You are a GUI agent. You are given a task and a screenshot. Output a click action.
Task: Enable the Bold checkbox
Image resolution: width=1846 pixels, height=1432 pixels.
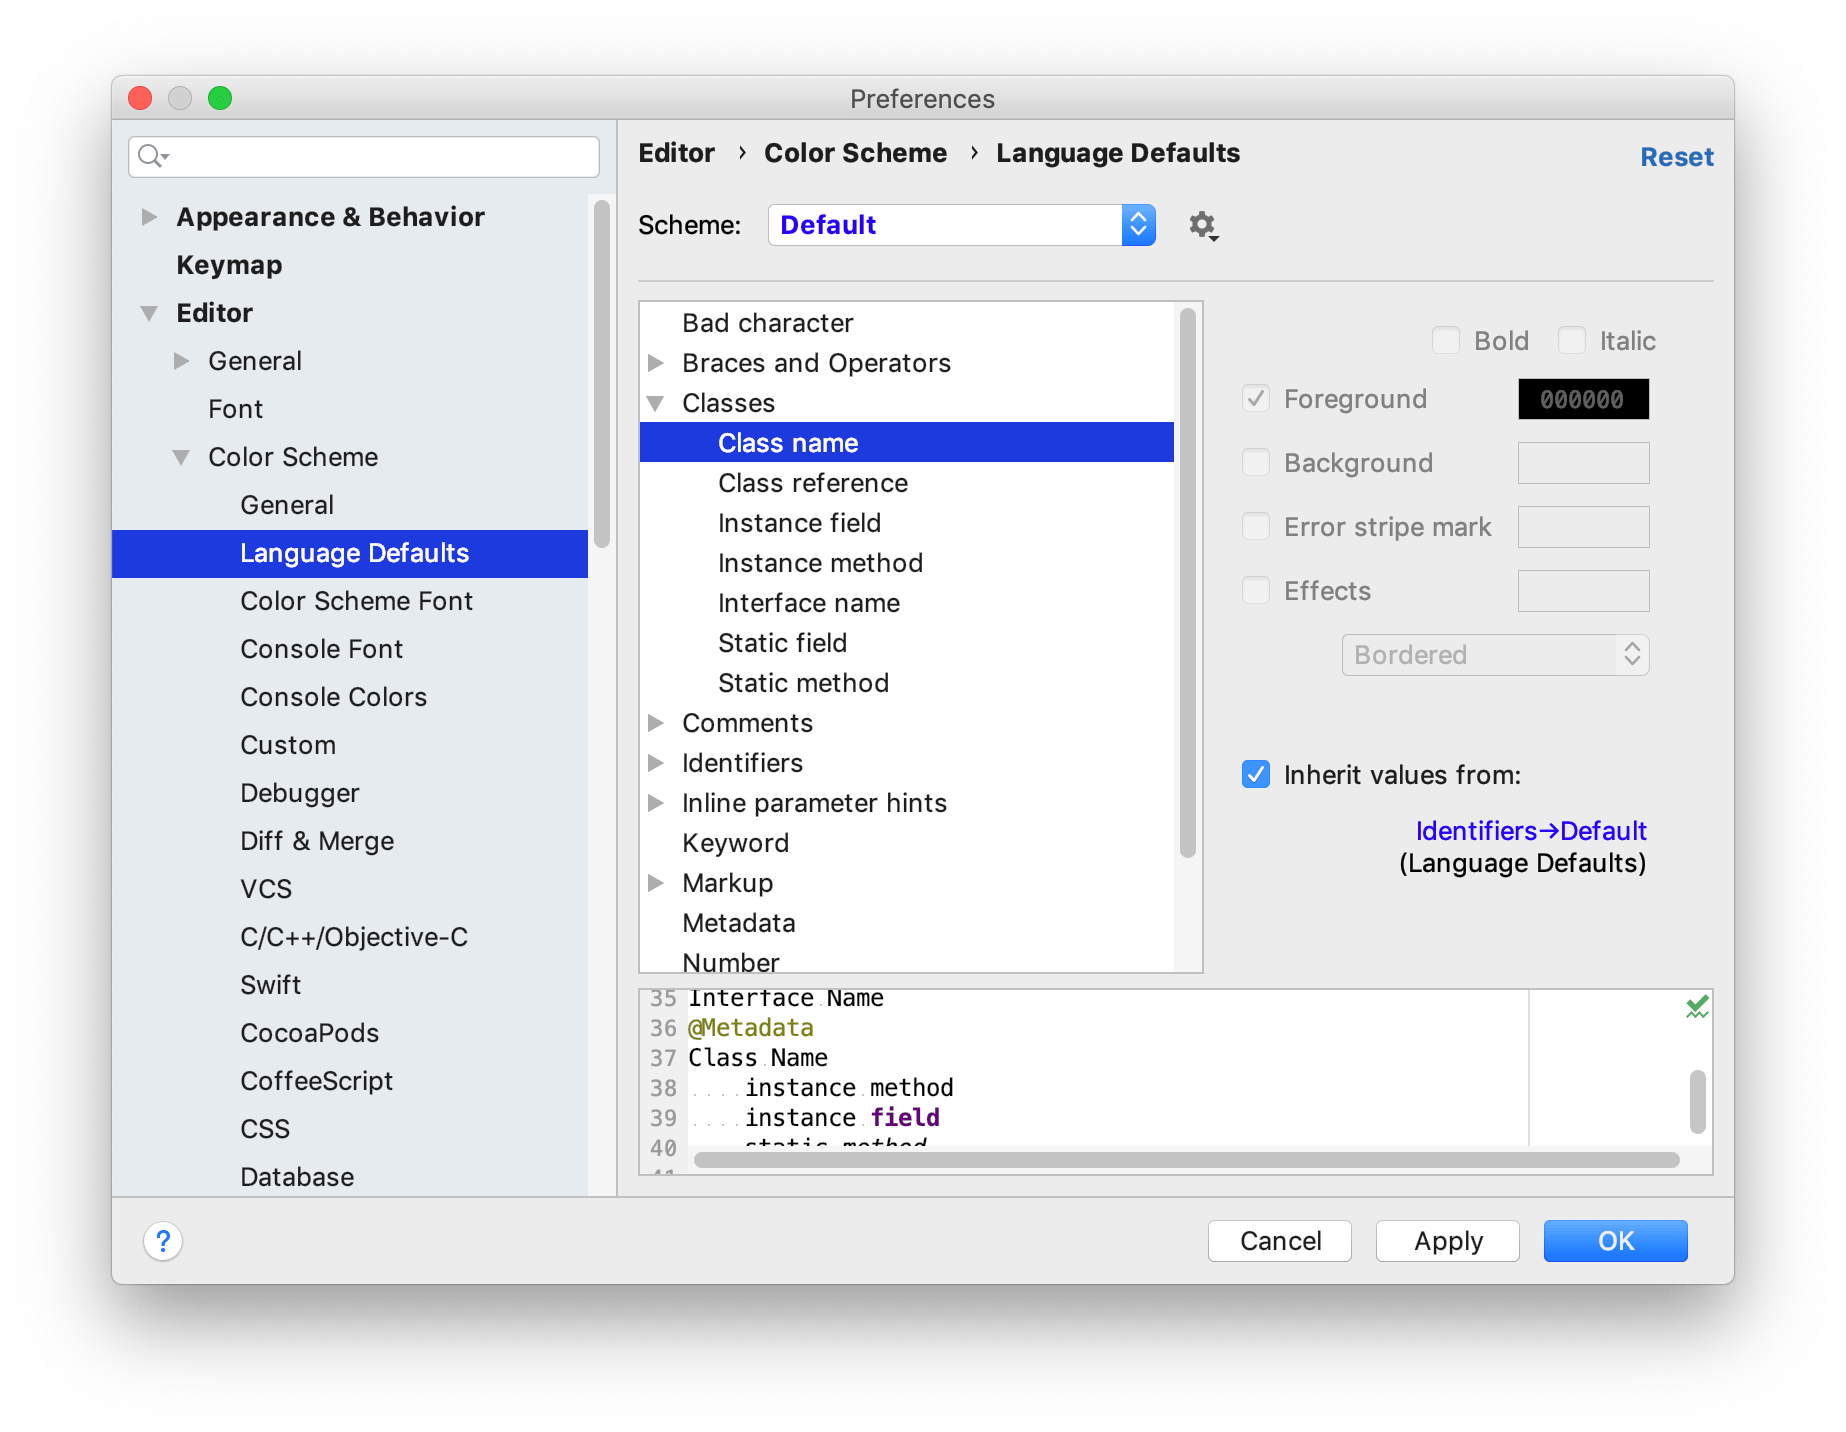1445,341
